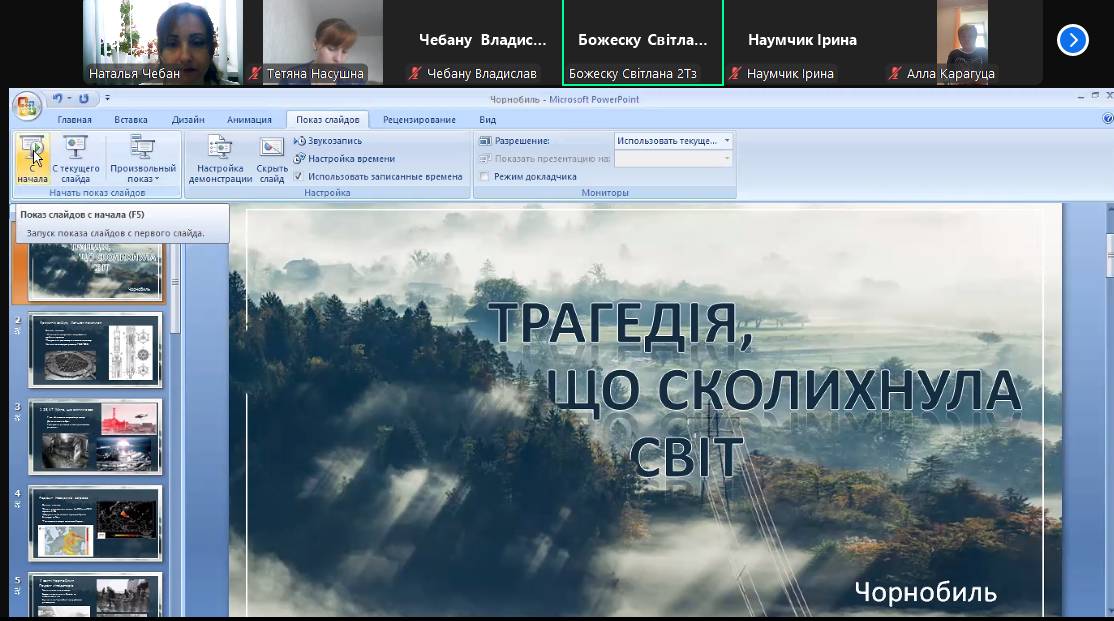Click the Скрыть слайд button

pyautogui.click(x=271, y=159)
